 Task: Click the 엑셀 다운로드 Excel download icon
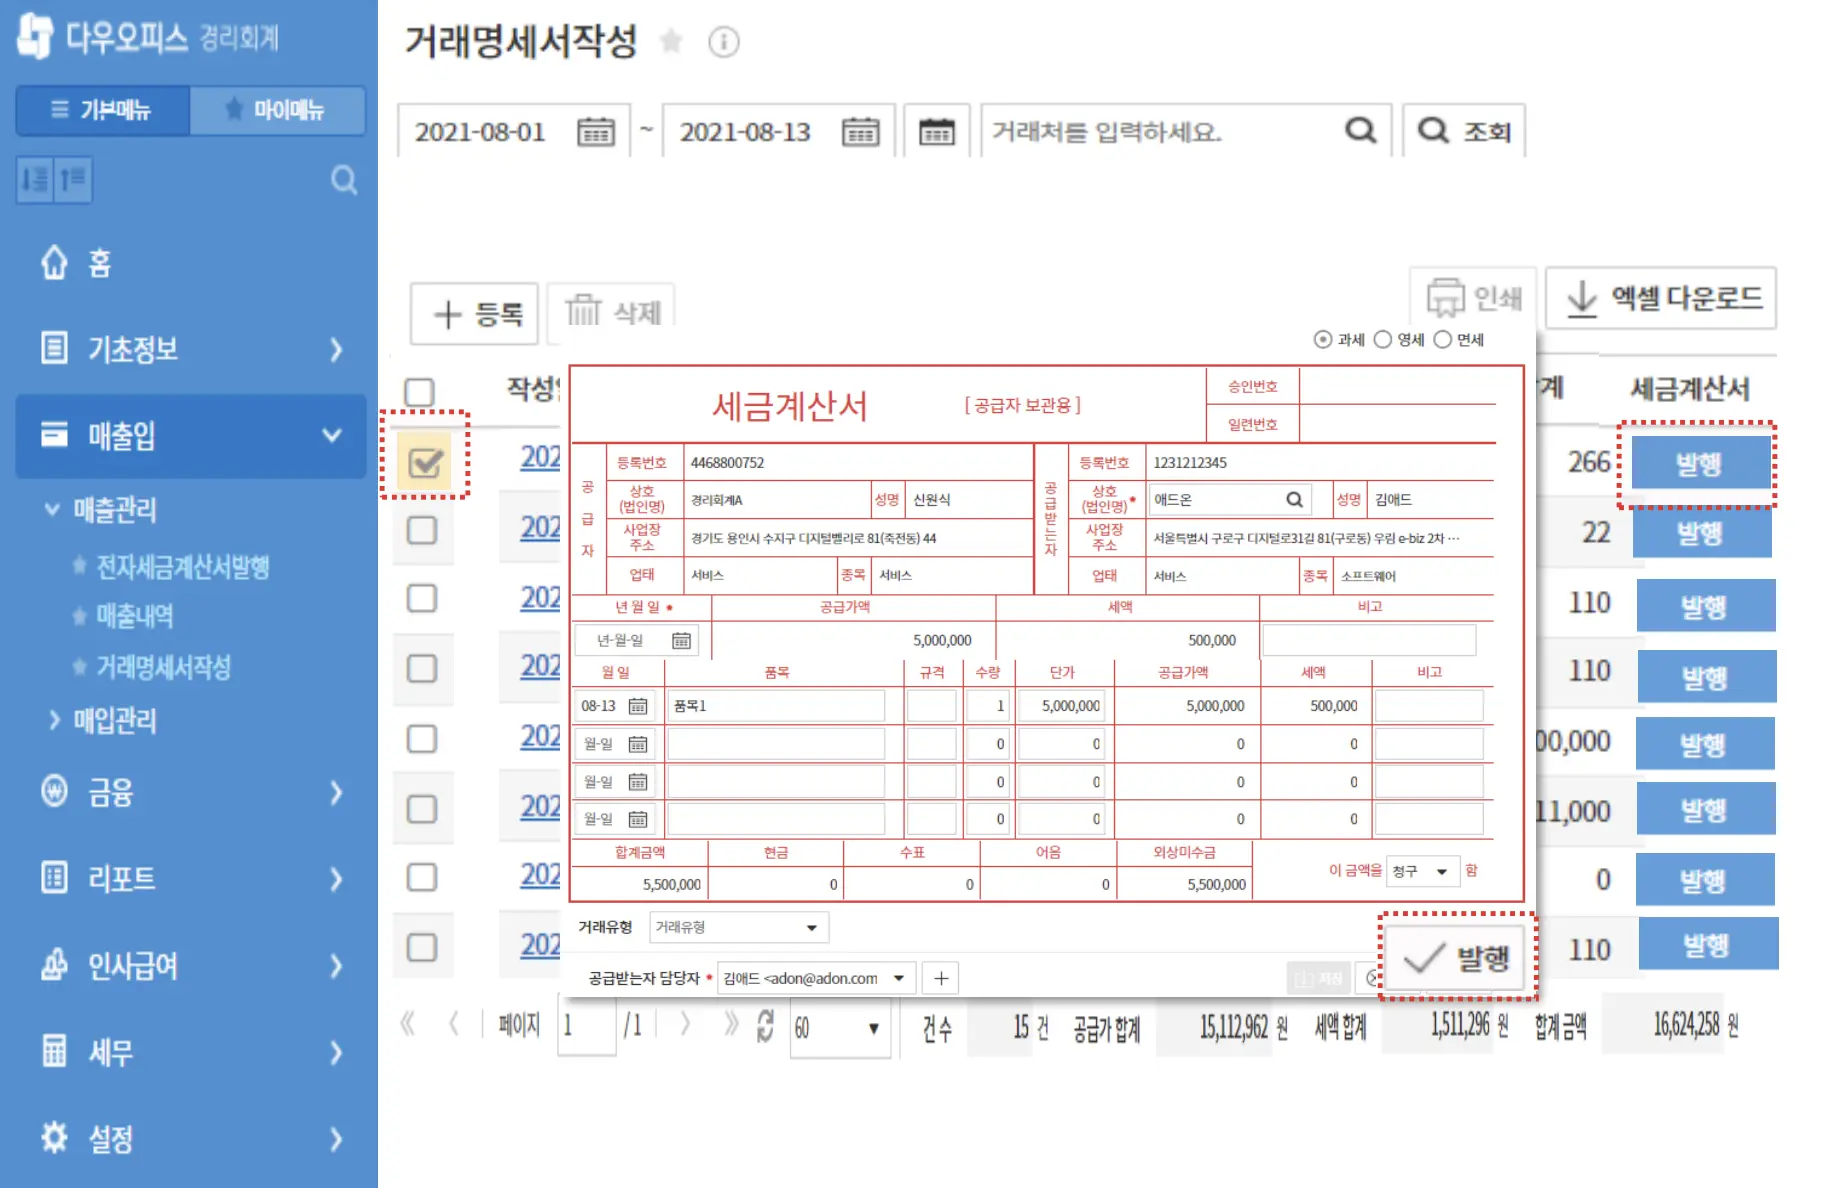(x=1584, y=298)
